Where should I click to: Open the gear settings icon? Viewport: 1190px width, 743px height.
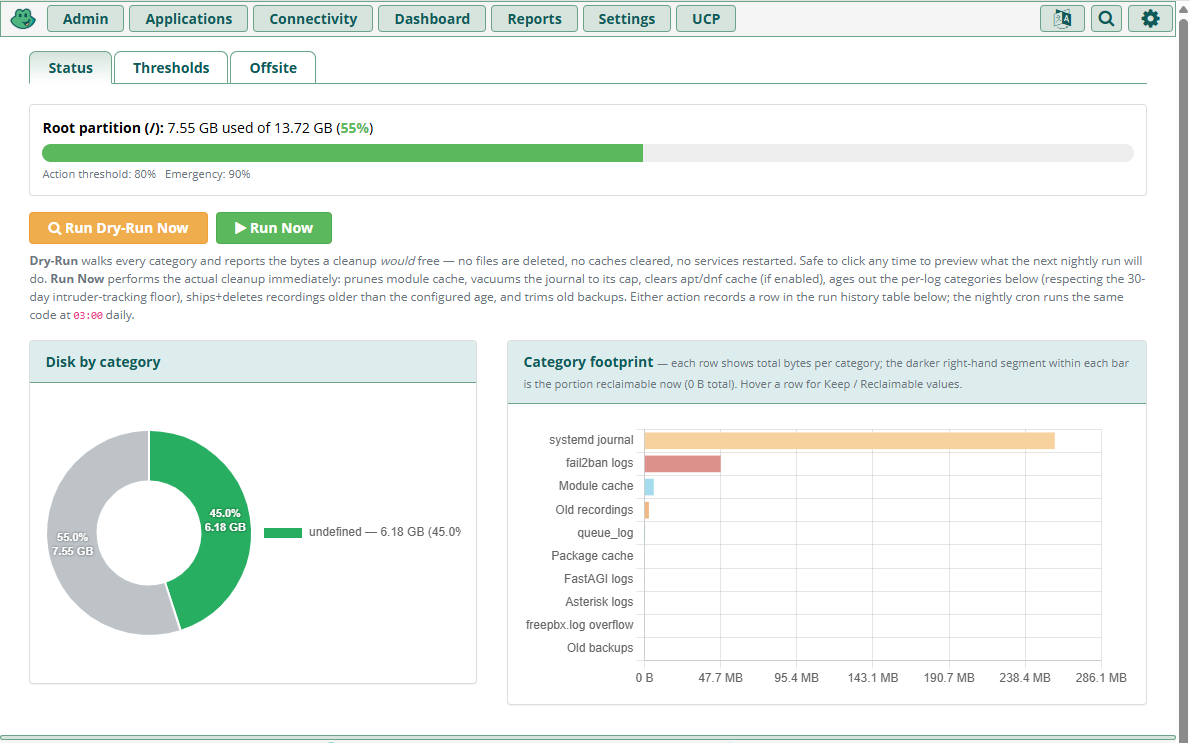tap(1150, 19)
